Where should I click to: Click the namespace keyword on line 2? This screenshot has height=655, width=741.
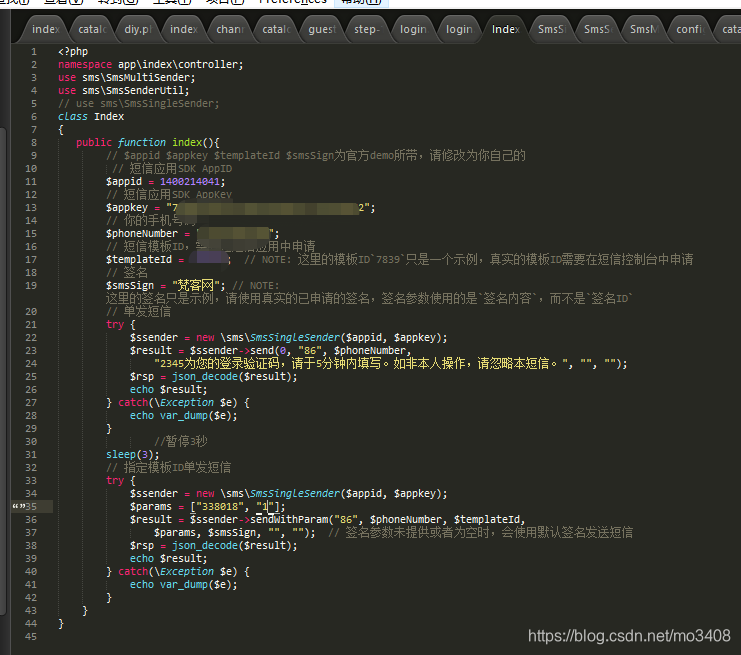click(x=85, y=64)
